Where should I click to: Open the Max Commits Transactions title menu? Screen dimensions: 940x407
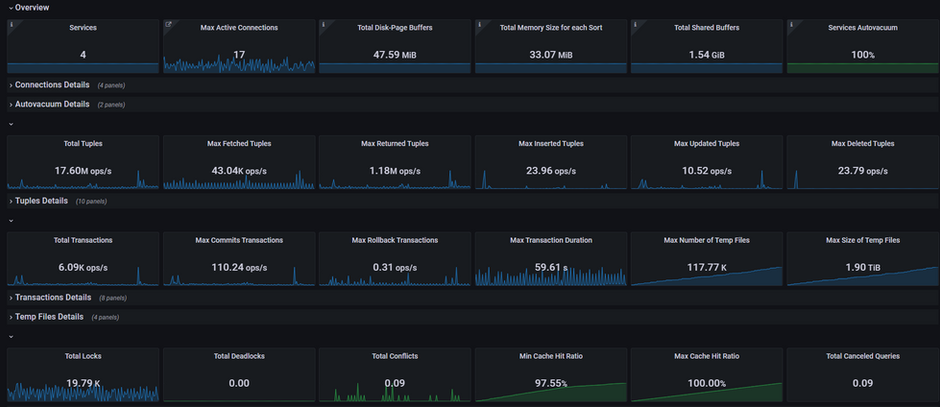click(239, 240)
